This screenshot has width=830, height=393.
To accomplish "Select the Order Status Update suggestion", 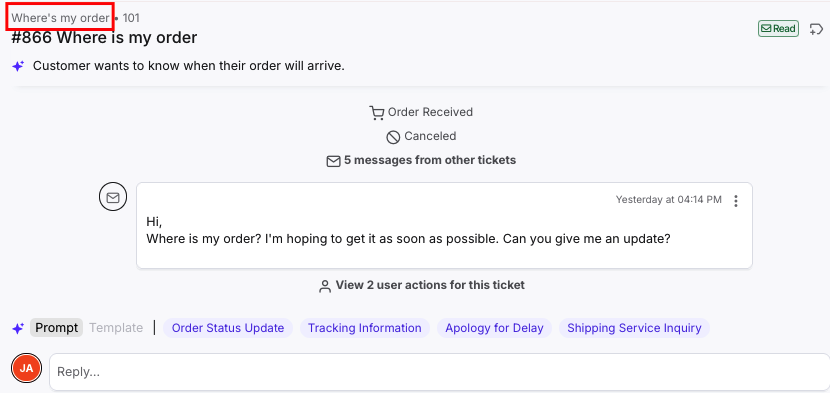I will (x=228, y=328).
